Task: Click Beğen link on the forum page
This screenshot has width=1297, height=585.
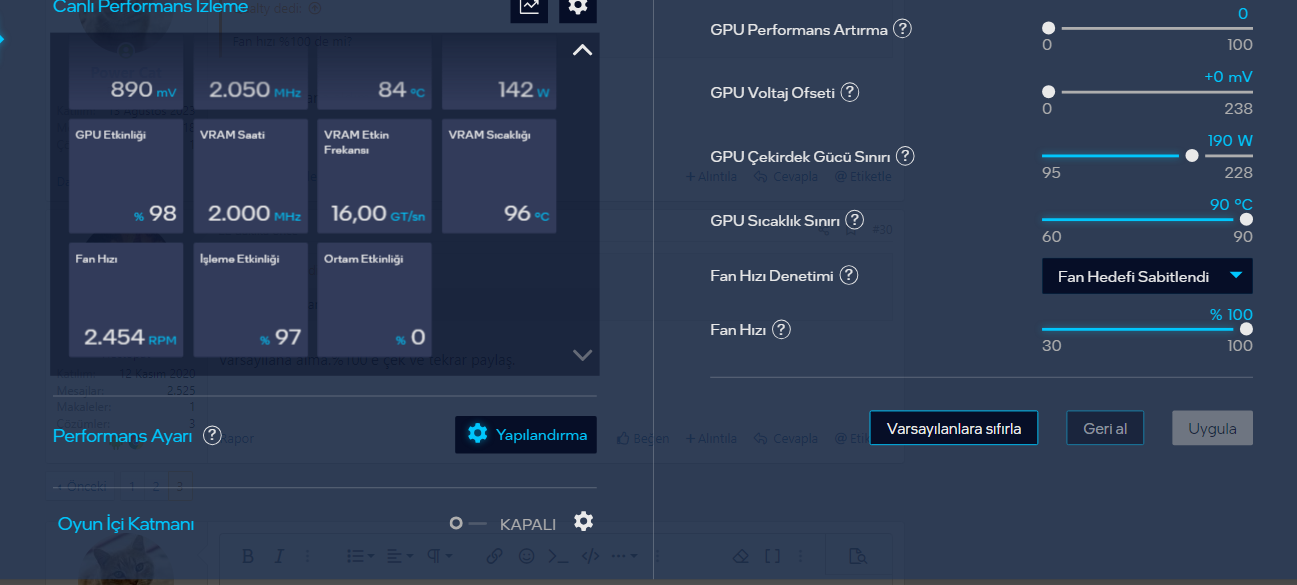Action: pos(644,438)
